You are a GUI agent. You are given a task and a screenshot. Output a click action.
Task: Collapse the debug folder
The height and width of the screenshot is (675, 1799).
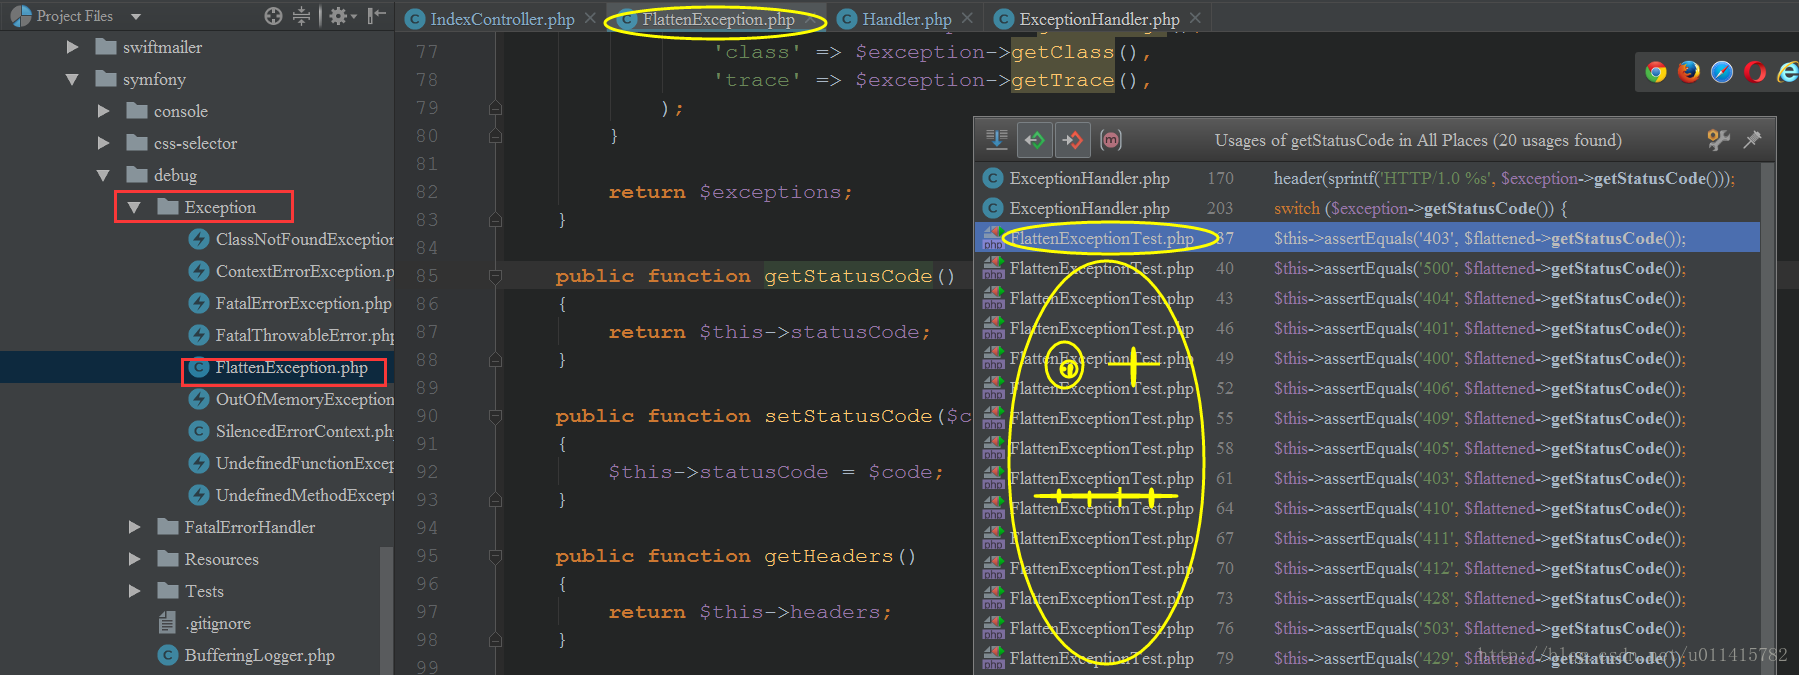103,175
